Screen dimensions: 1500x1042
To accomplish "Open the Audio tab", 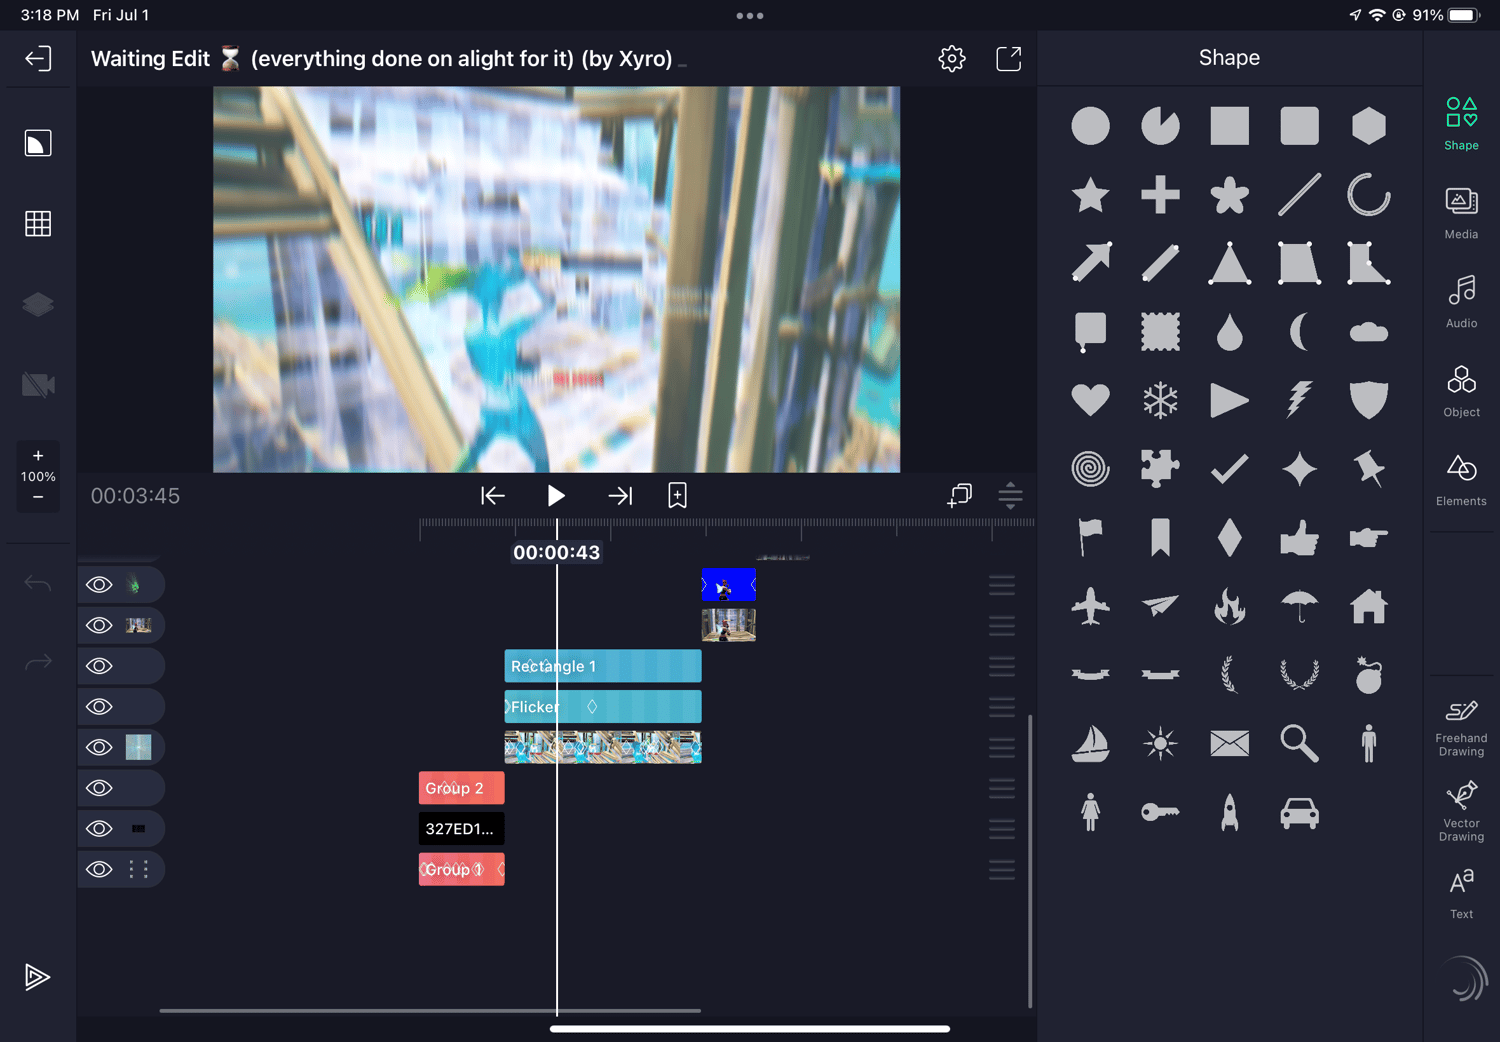I will [1461, 301].
